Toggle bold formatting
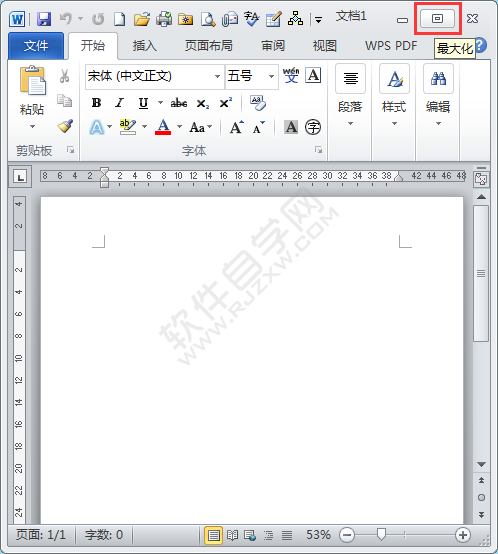Viewport: 498px width, 554px height. click(x=96, y=103)
